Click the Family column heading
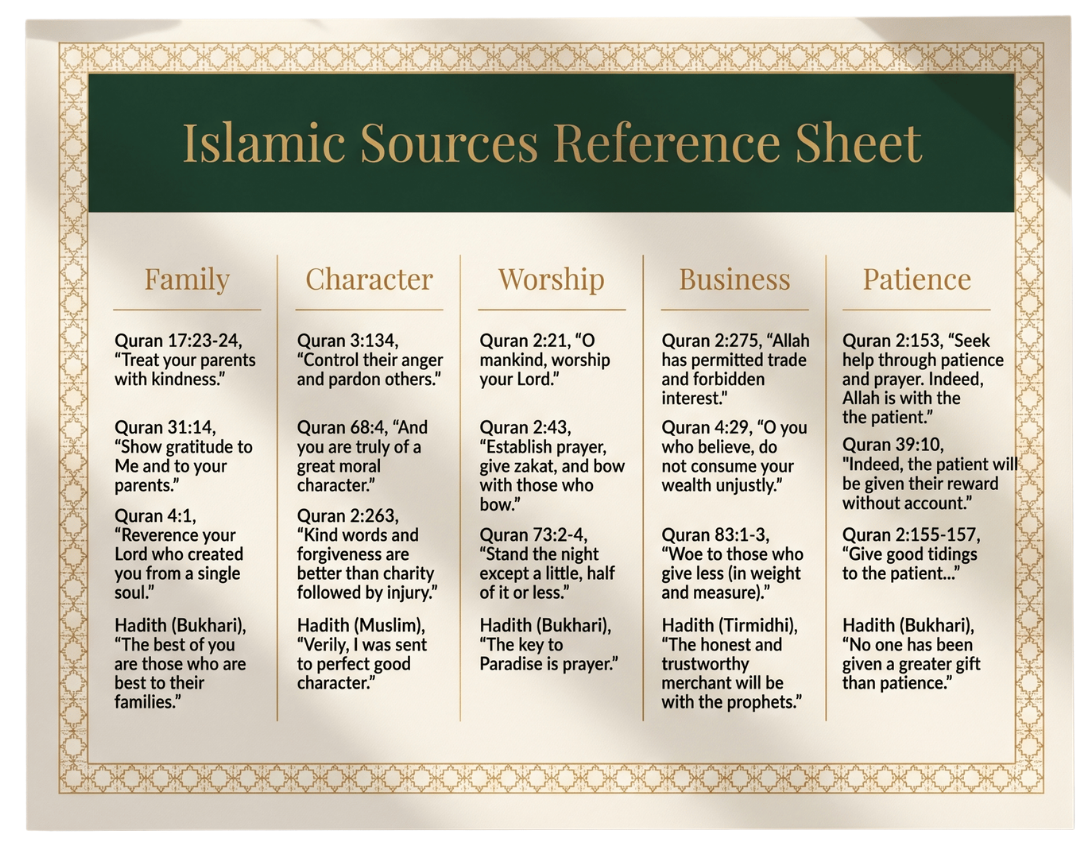Screen dimensions: 1092x843 (x=186, y=280)
